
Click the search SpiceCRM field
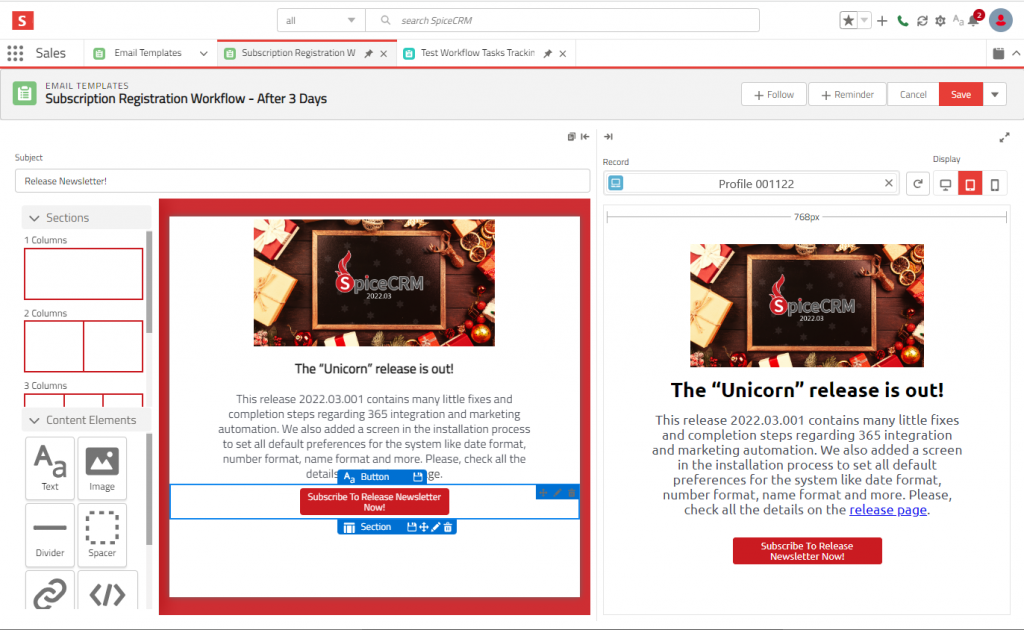(562, 20)
